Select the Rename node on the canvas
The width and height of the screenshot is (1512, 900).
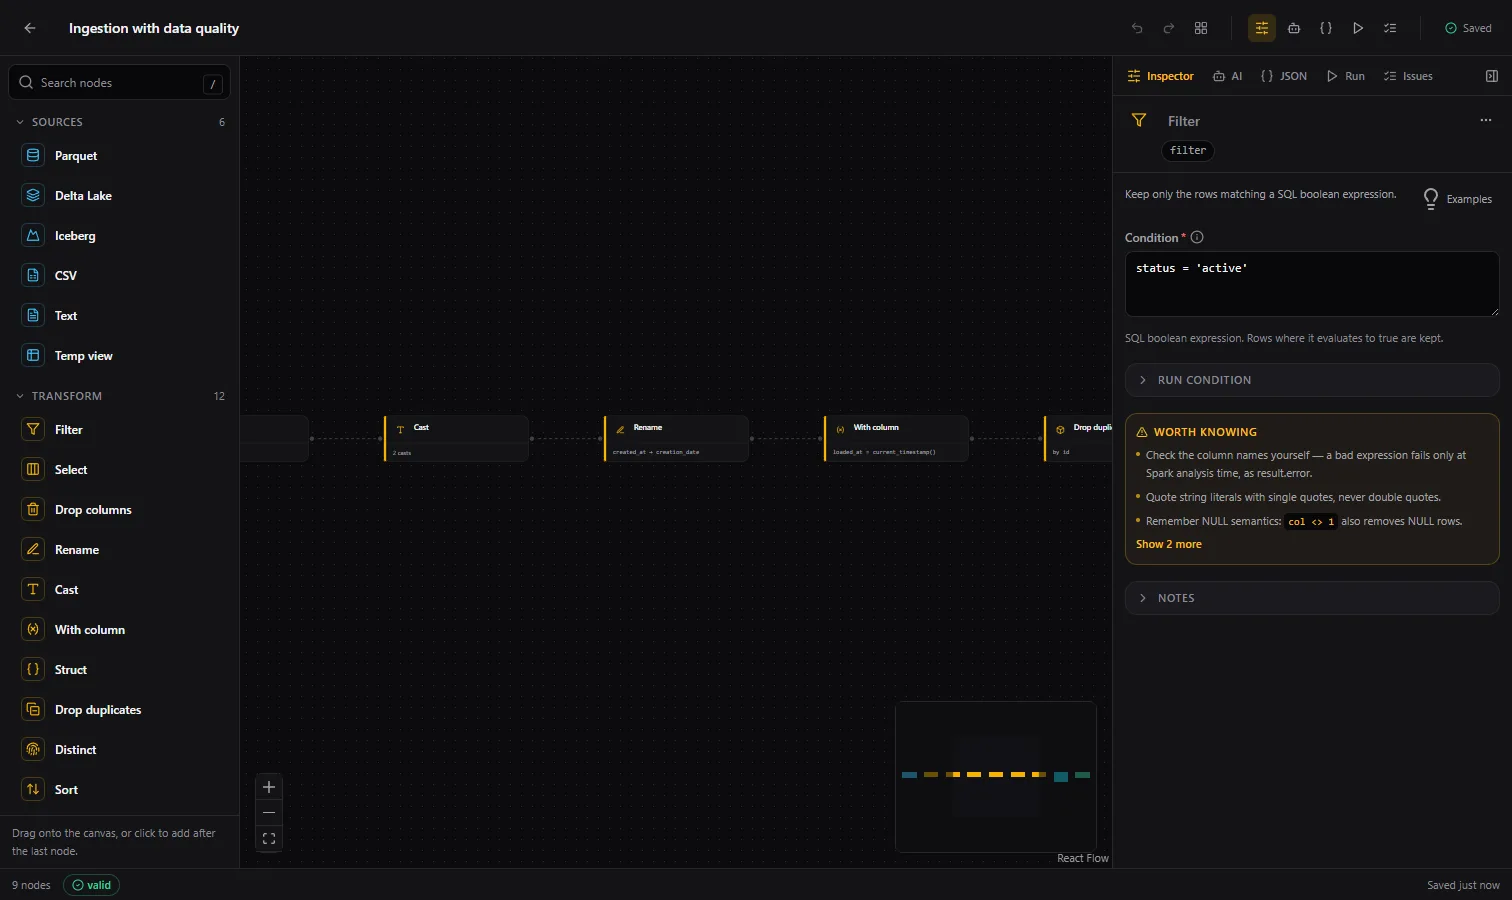pyautogui.click(x=676, y=438)
